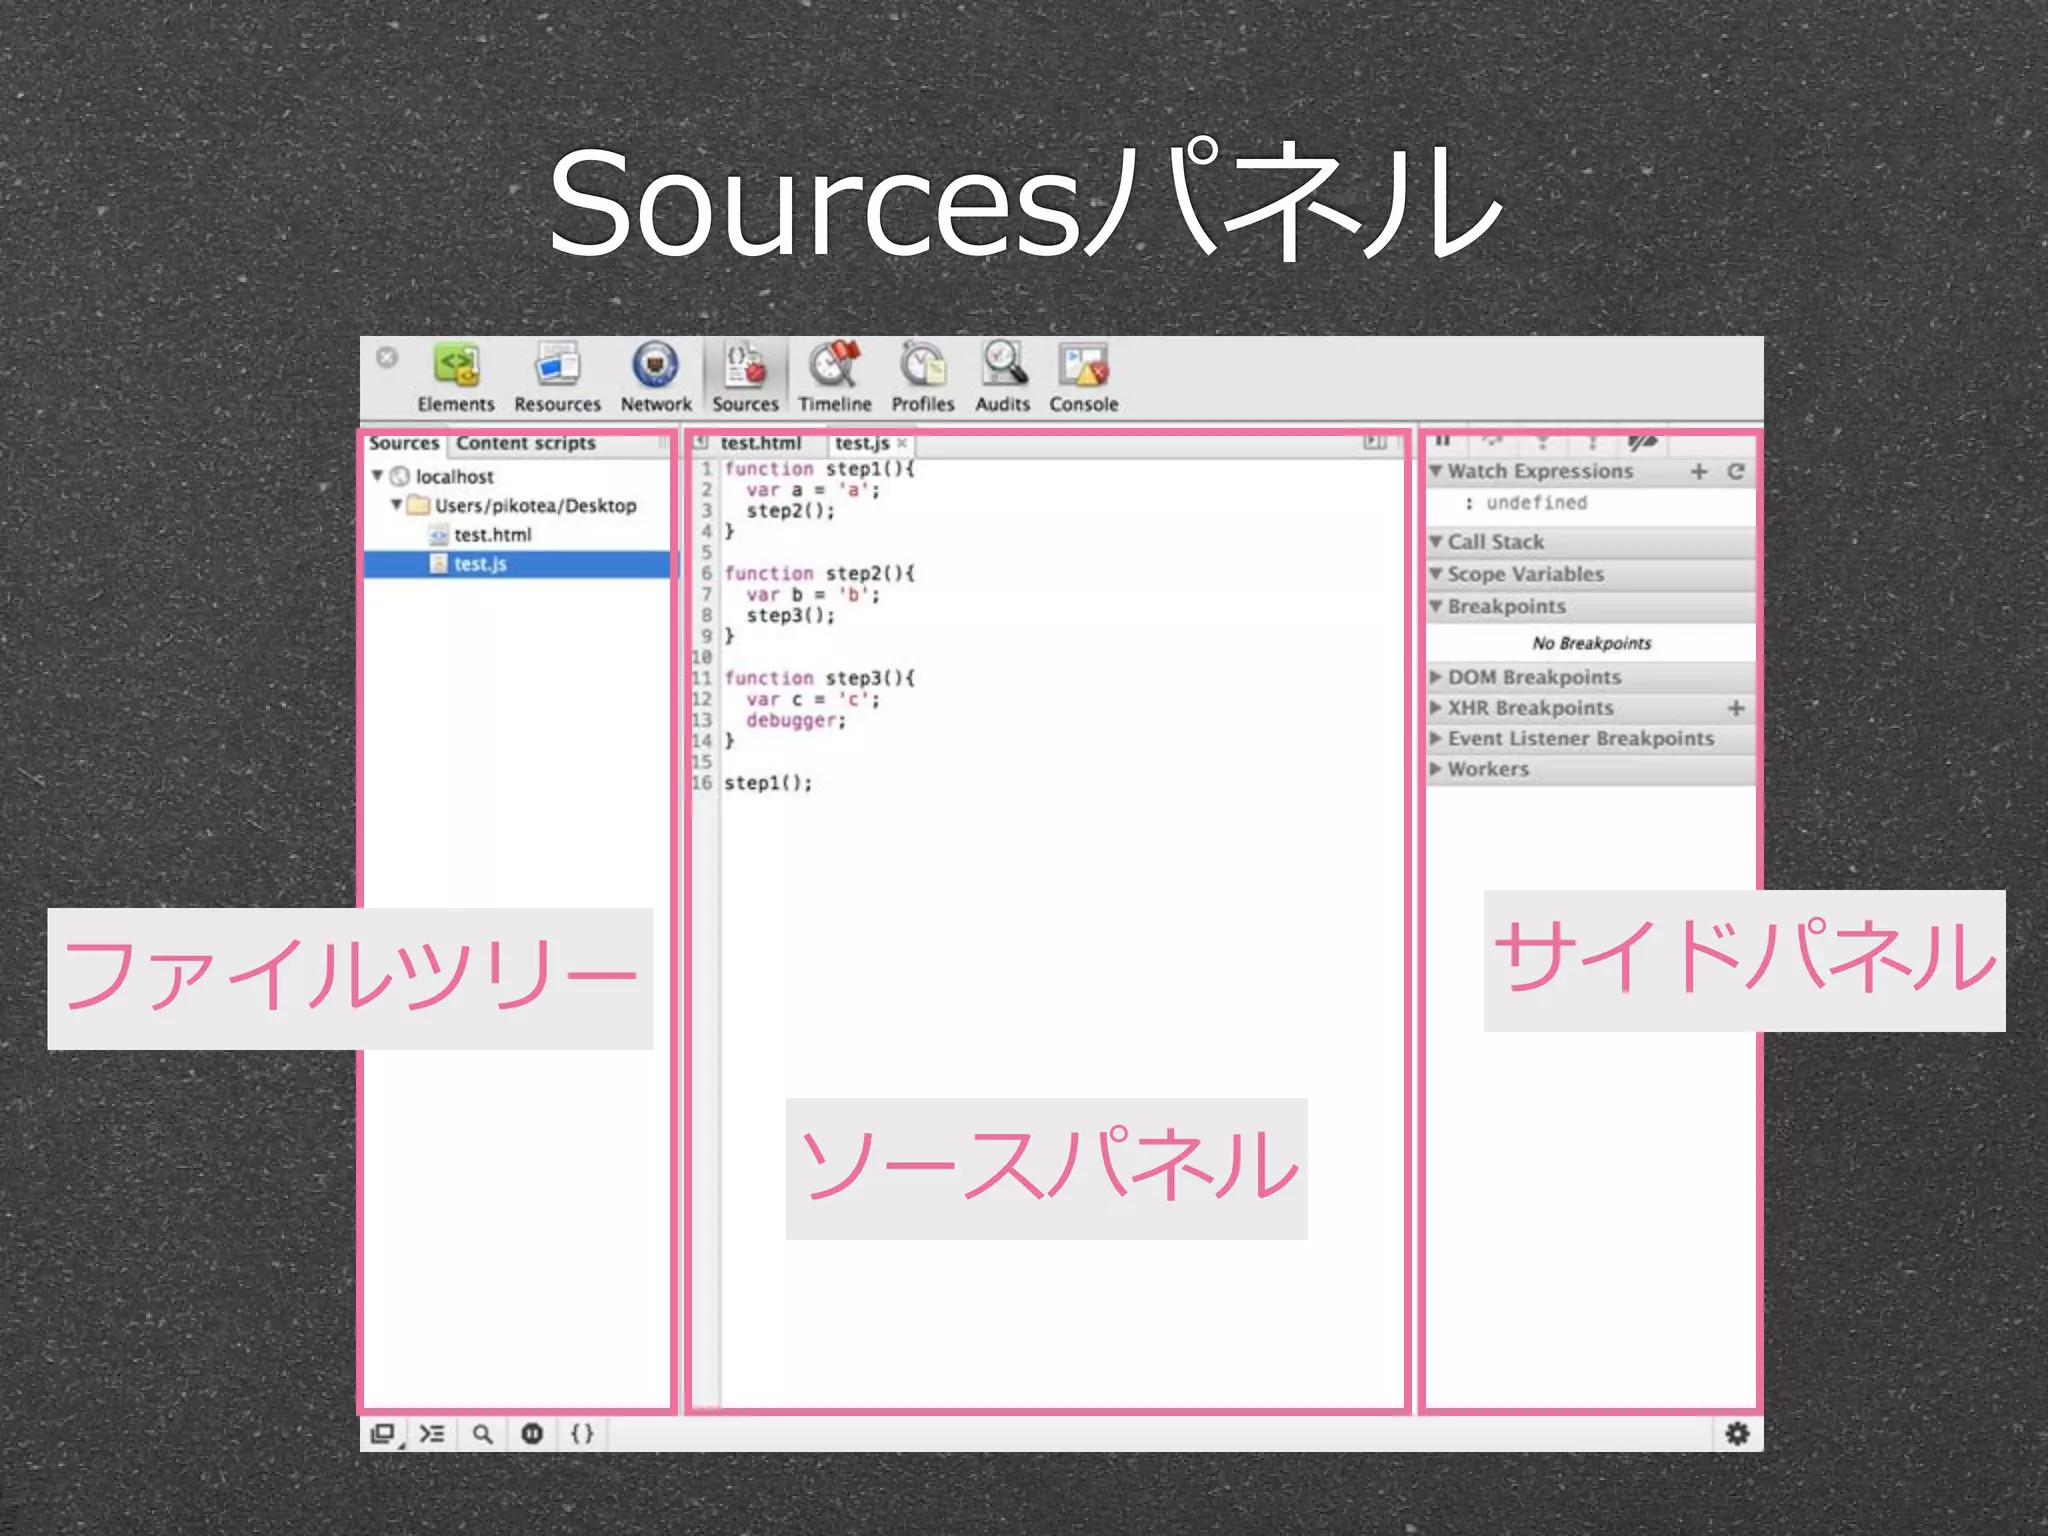
Task: Click line number 16 gutter
Action: (702, 783)
